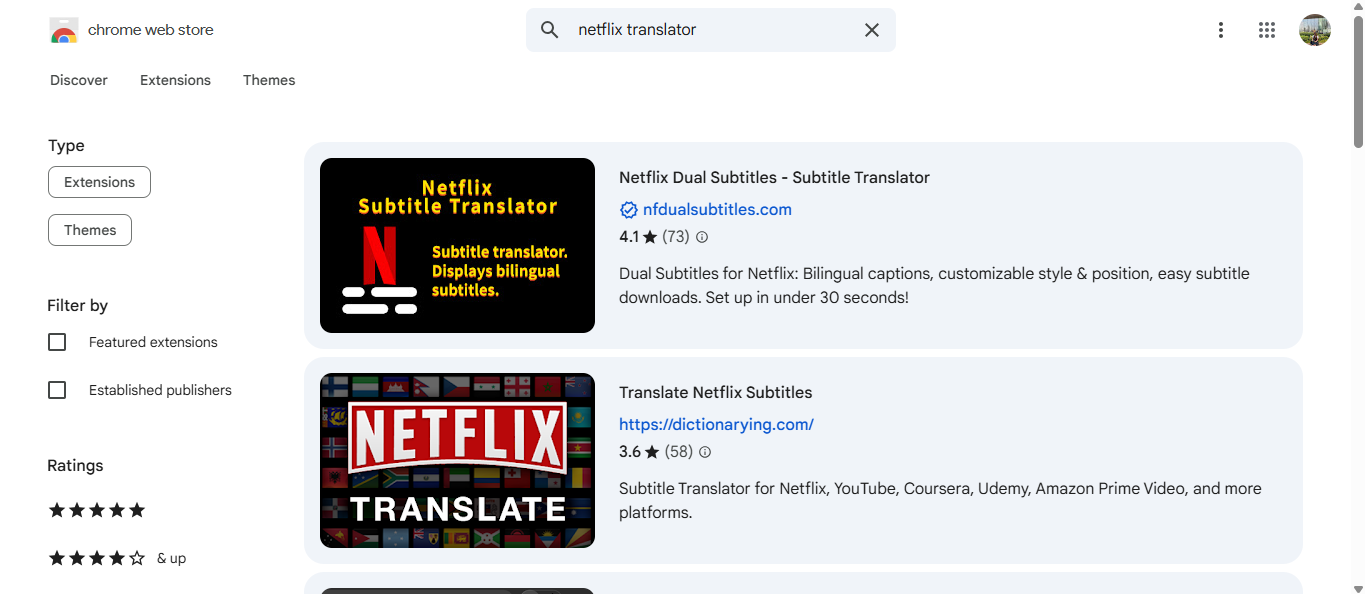Click the Themes type filter chip

pos(89,230)
